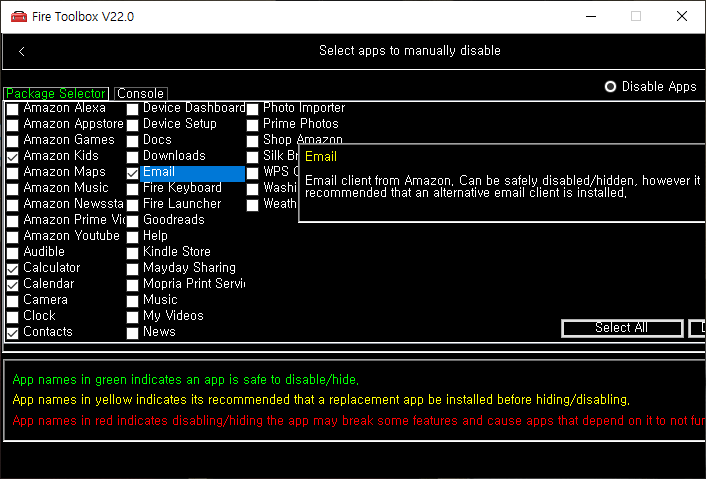Uncheck the Calculator checkbox
The image size is (706, 479).
13,269
